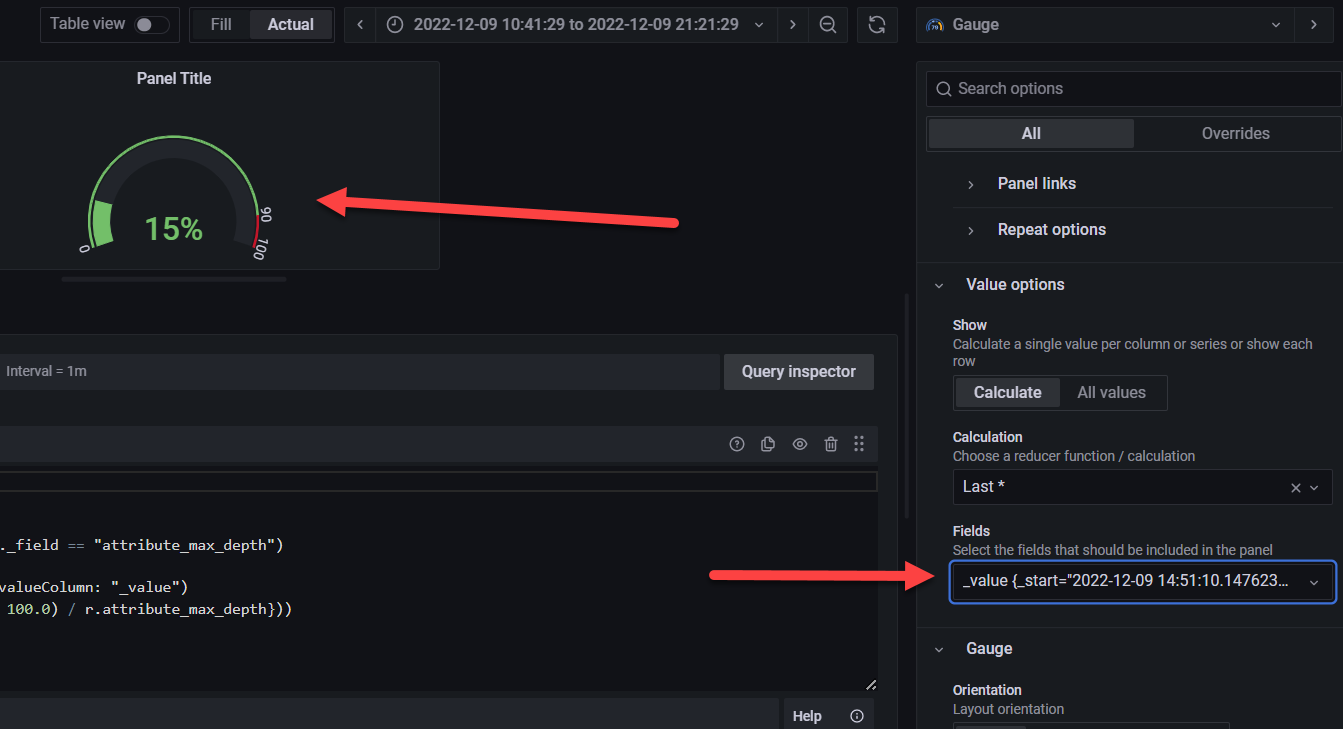The width and height of the screenshot is (1343, 729).
Task: Click the Gauge visualization icon
Action: point(934,24)
